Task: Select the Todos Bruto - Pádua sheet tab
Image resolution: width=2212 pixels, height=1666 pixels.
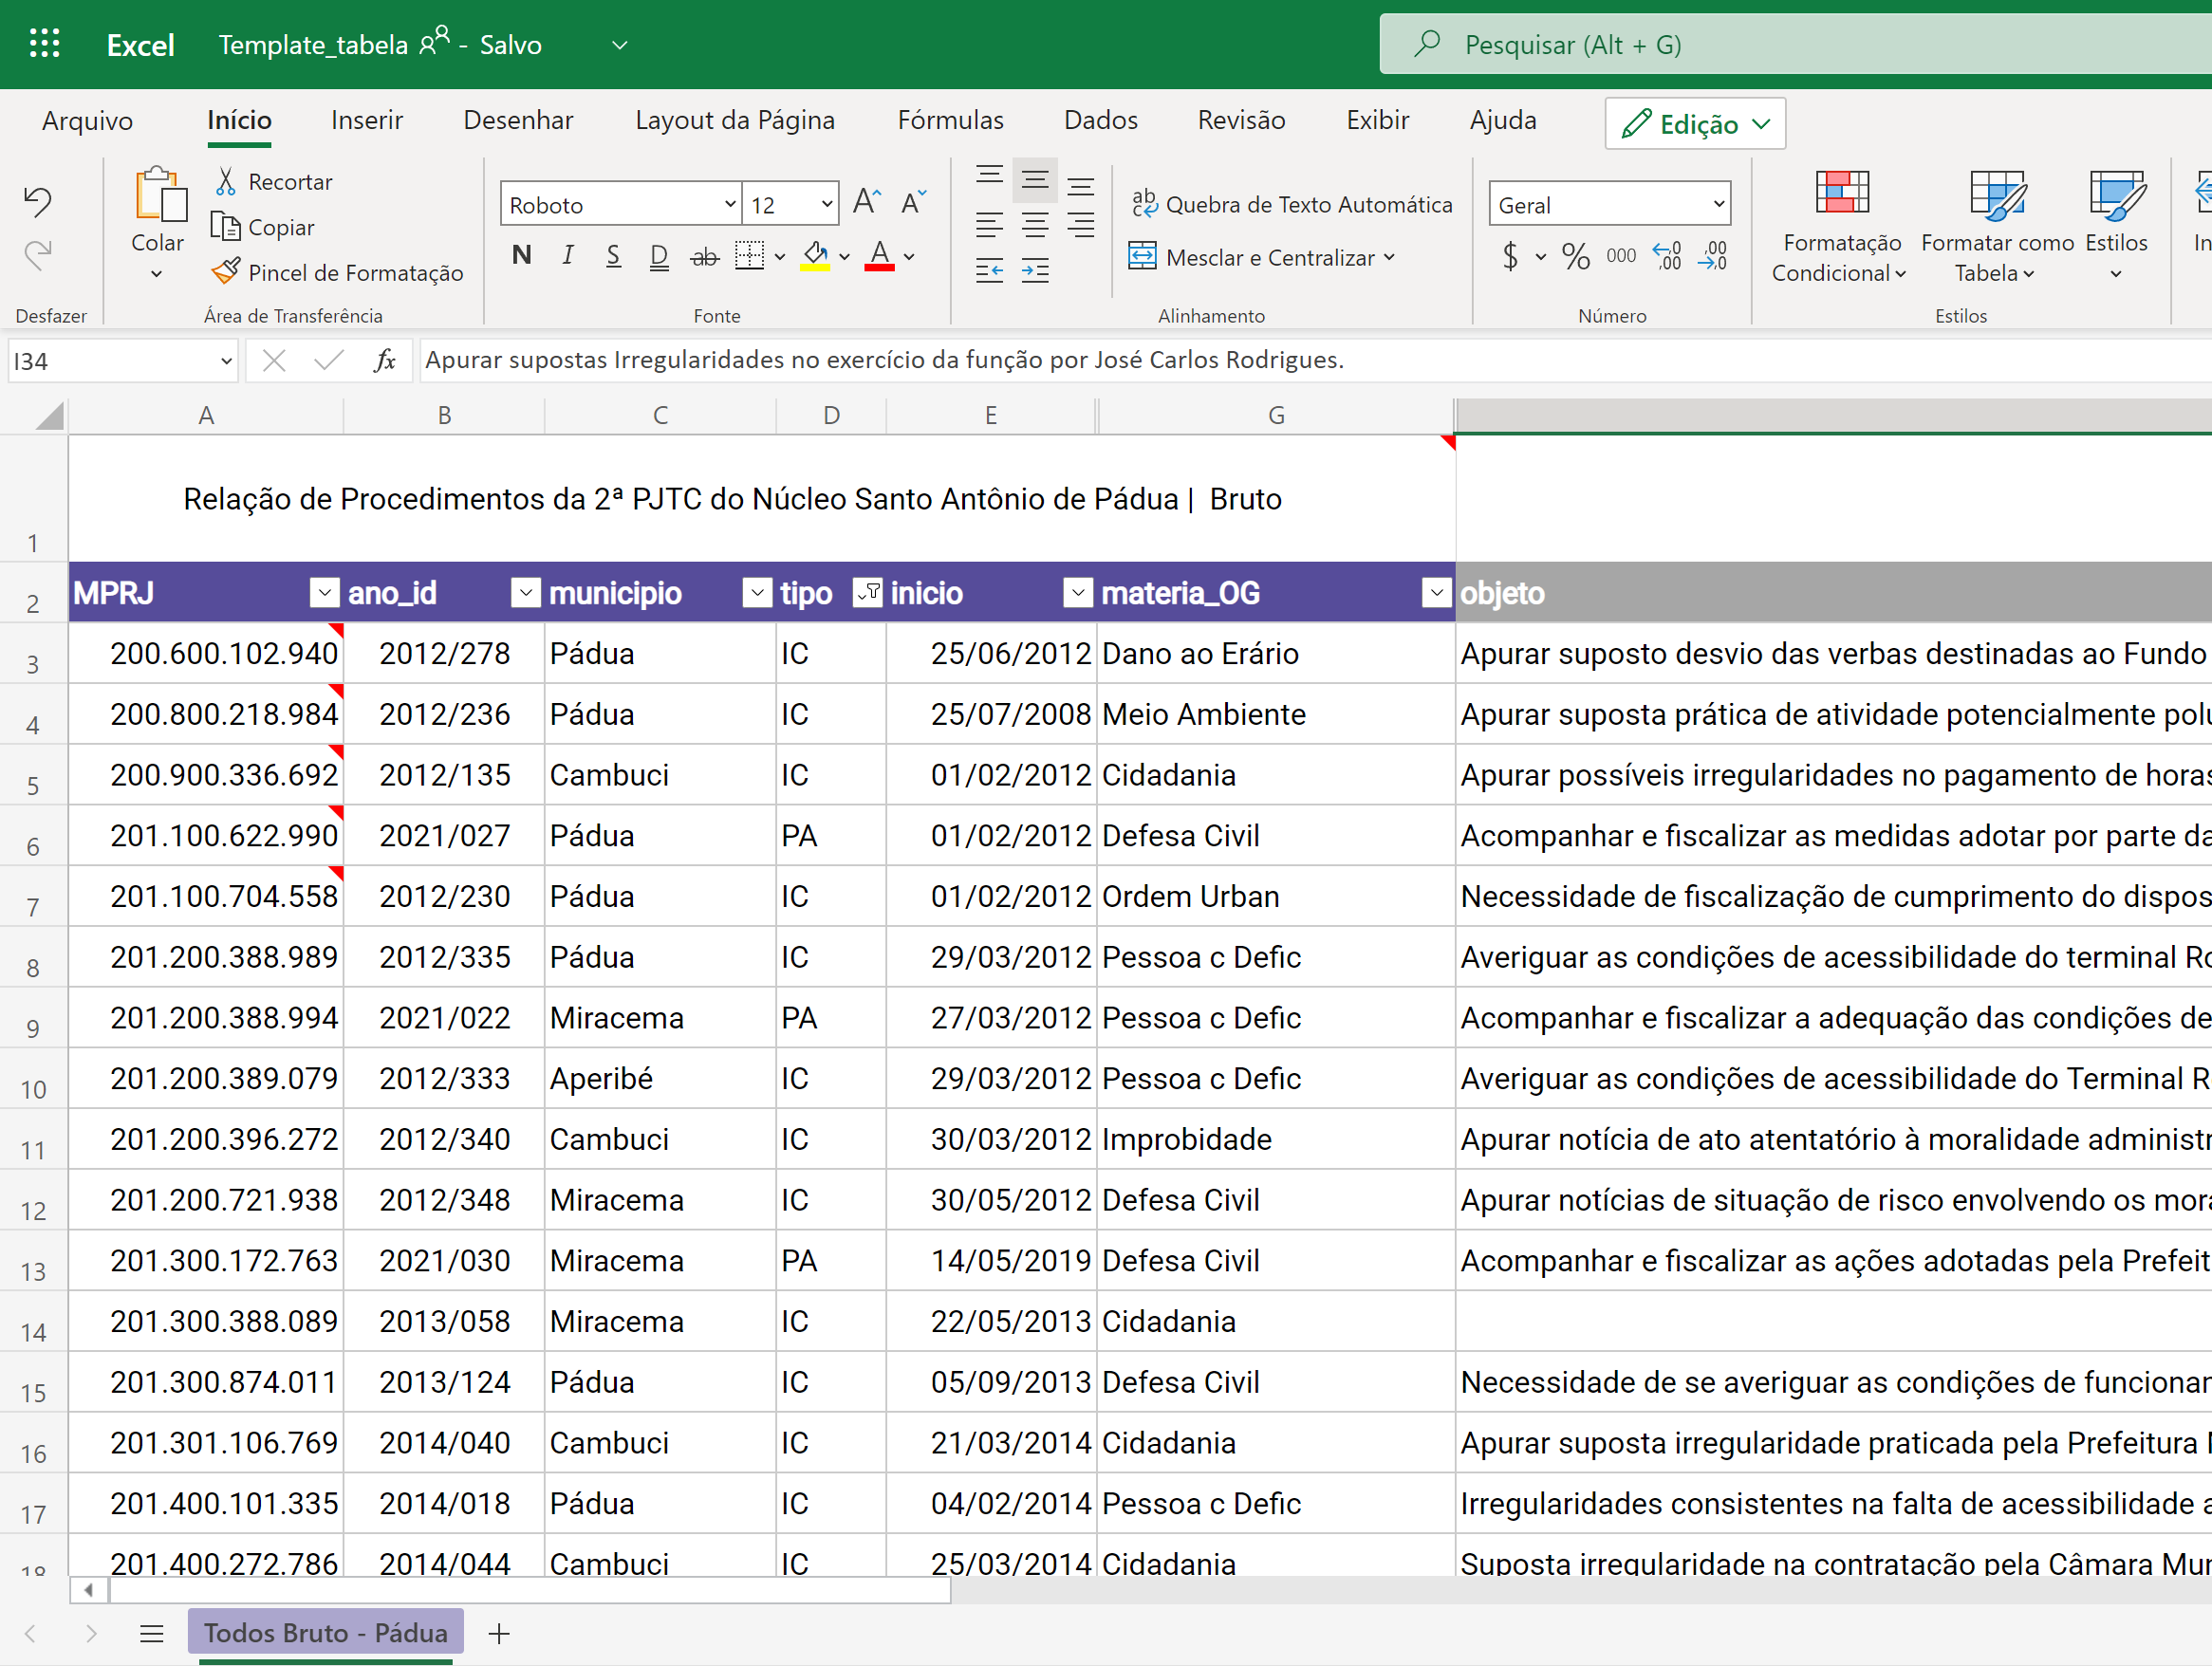Action: coord(326,1633)
